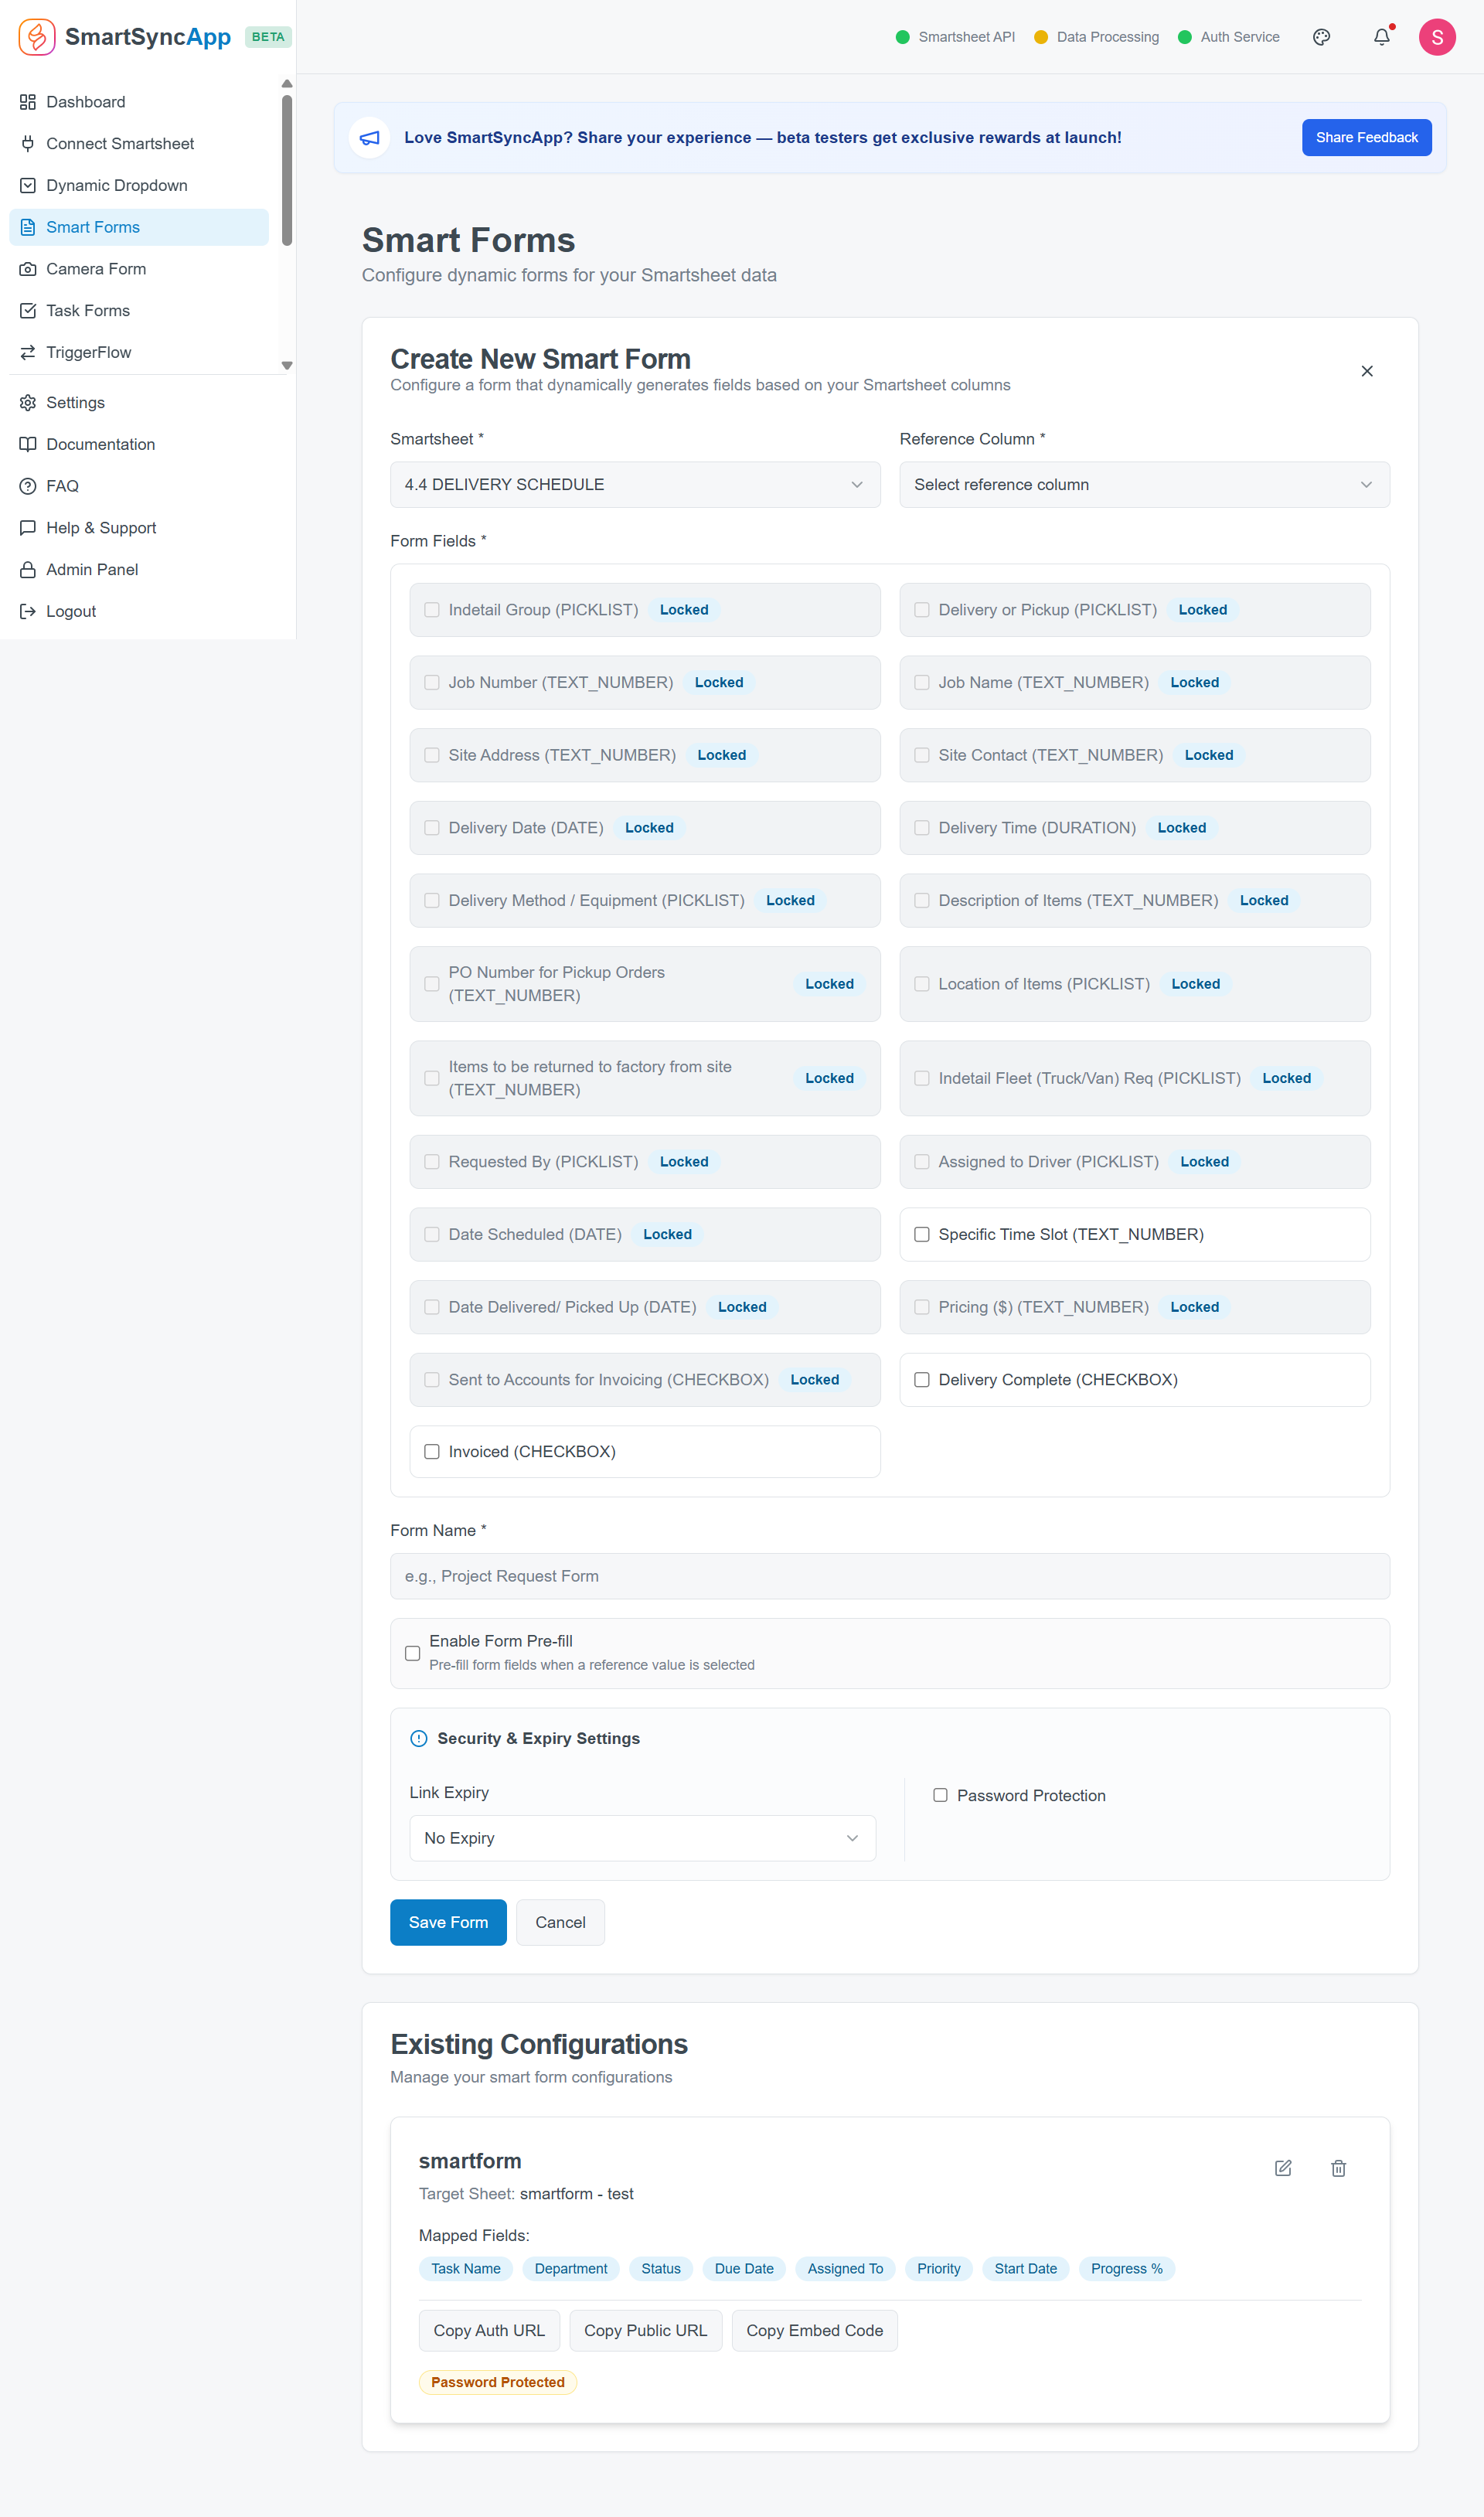Click the Task Forms checkbox icon
The width and height of the screenshot is (1484, 2517).
coord(28,311)
